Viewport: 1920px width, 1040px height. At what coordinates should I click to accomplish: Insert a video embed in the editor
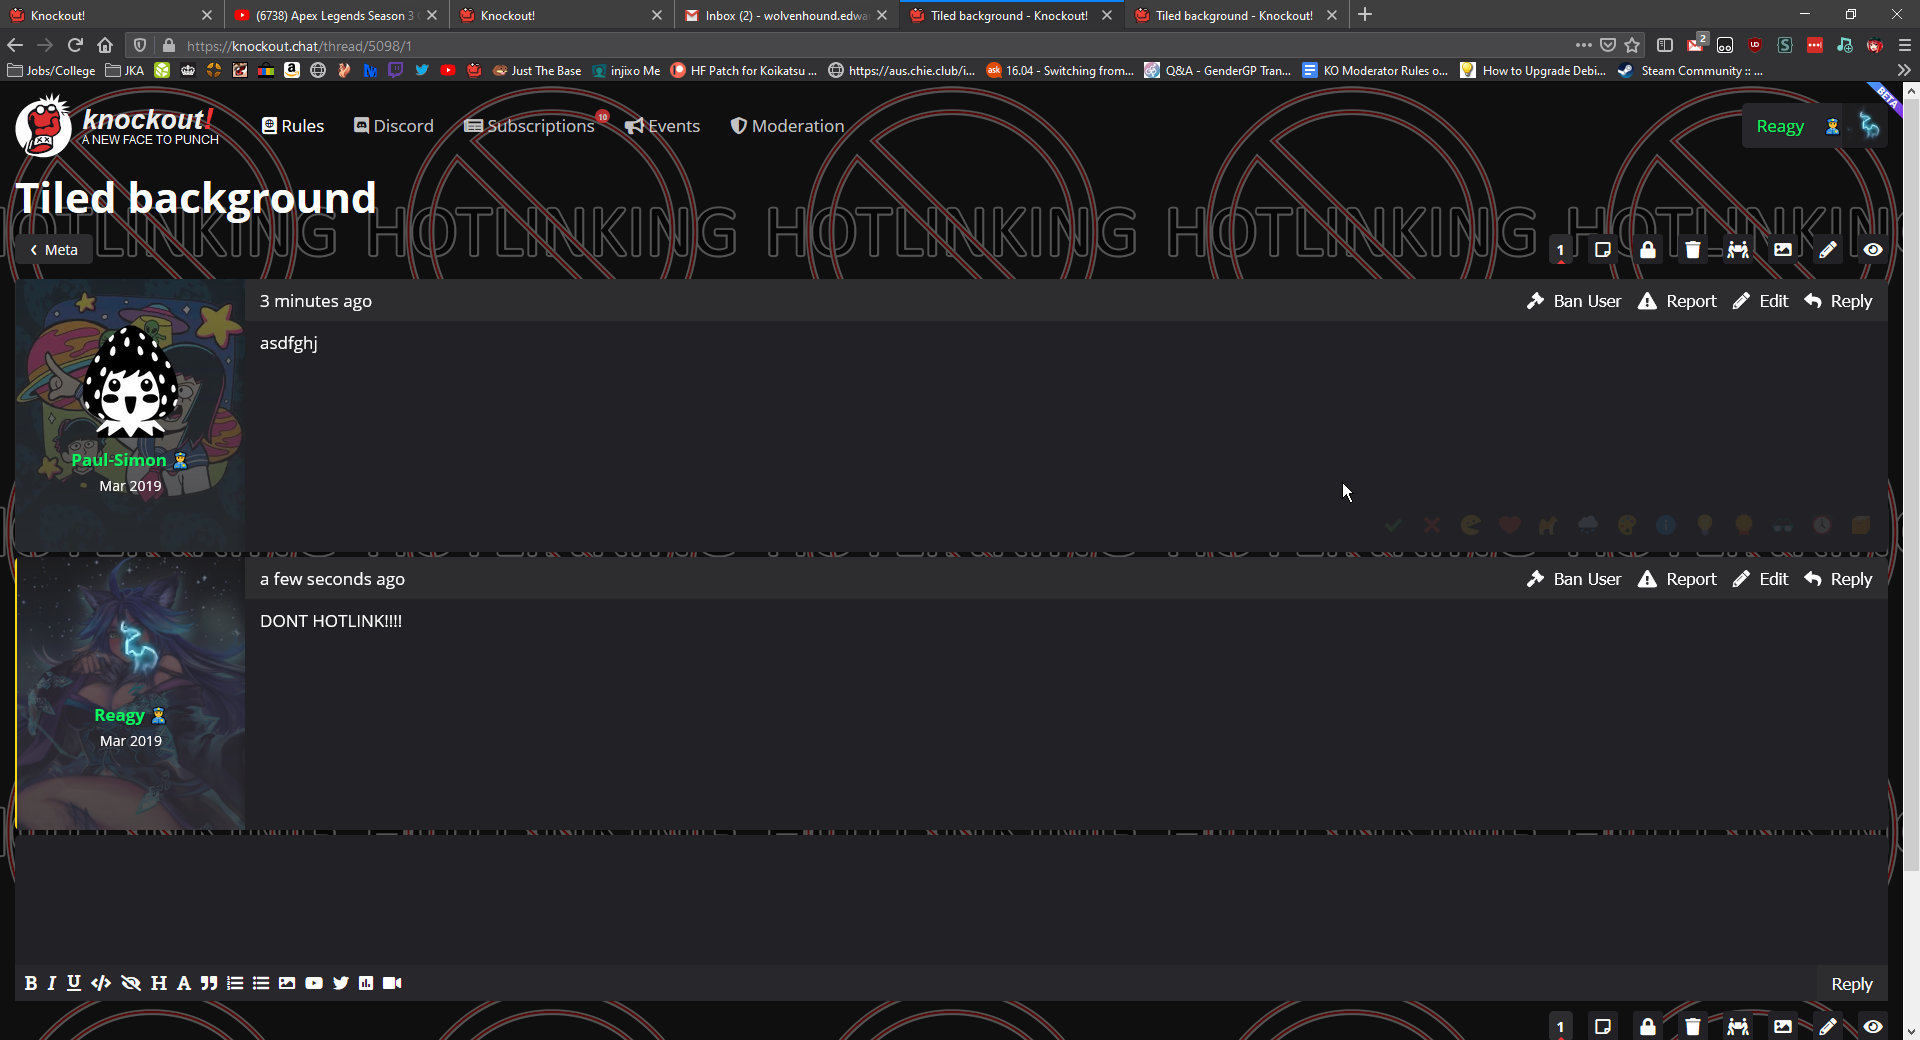392,983
